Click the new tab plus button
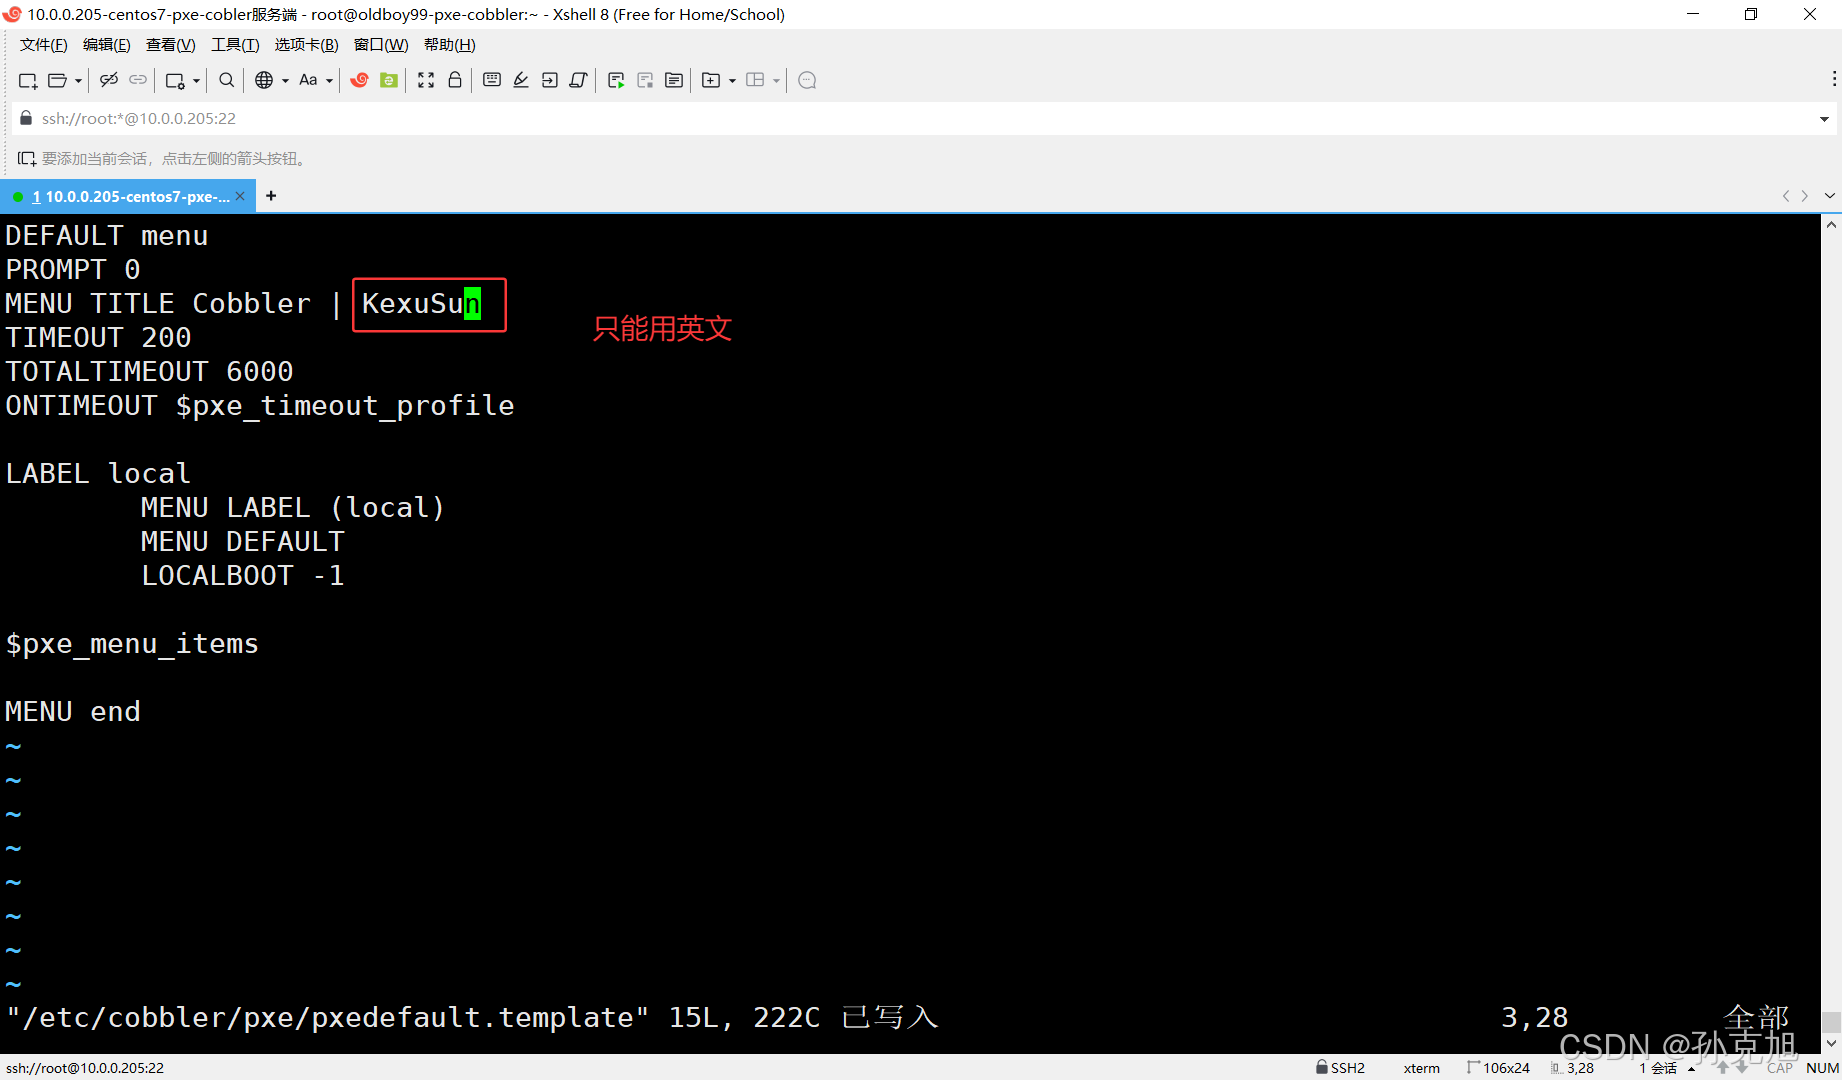Screen dimensions: 1842x1080 (270, 195)
